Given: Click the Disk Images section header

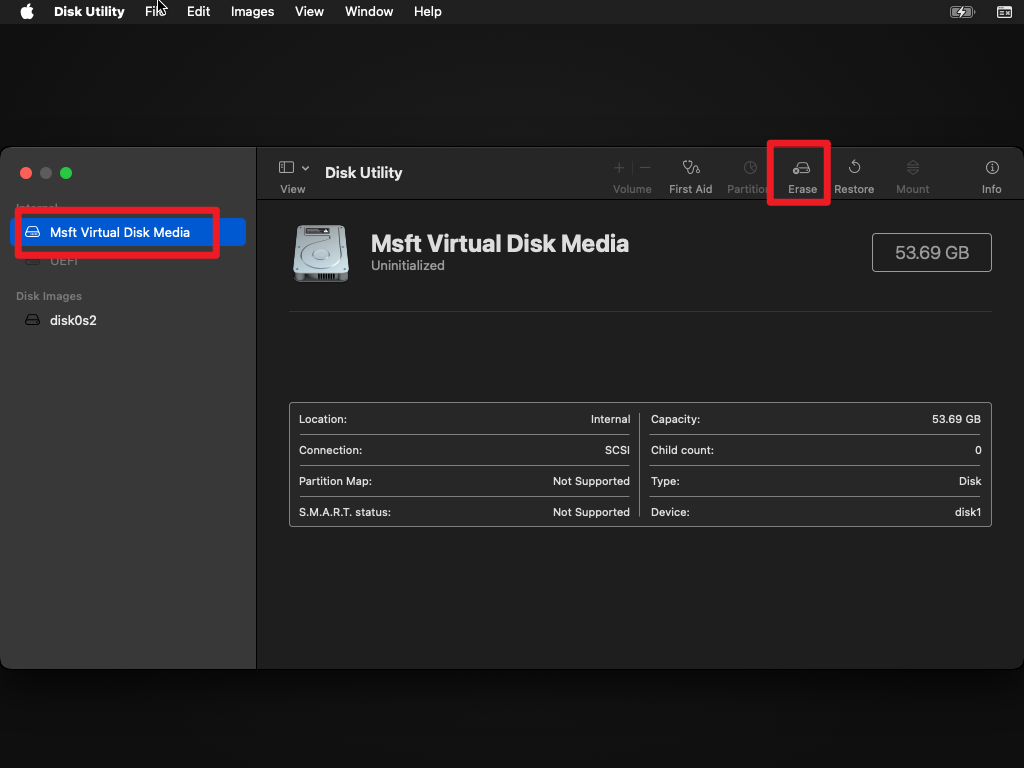Looking at the screenshot, I should (x=49, y=296).
